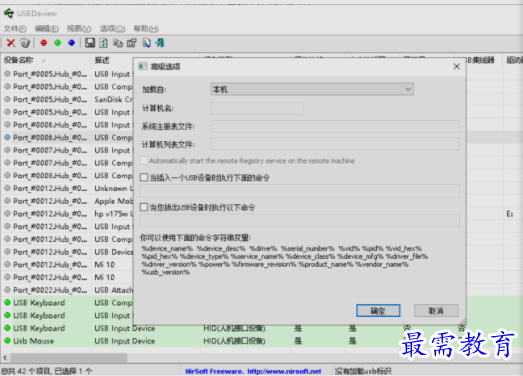
Task: Click the %device_name% variable text
Action: (x=167, y=249)
